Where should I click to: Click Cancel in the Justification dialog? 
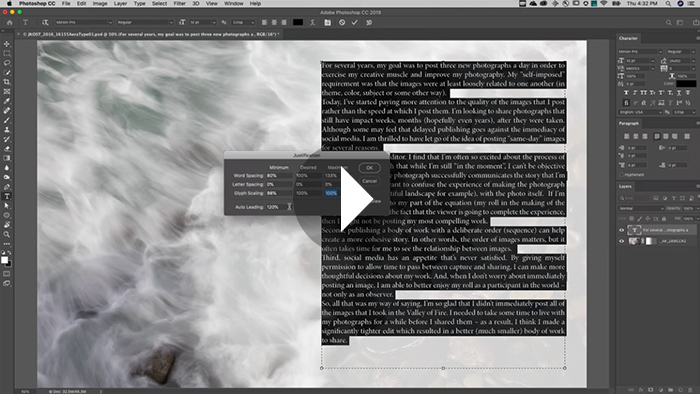click(369, 181)
